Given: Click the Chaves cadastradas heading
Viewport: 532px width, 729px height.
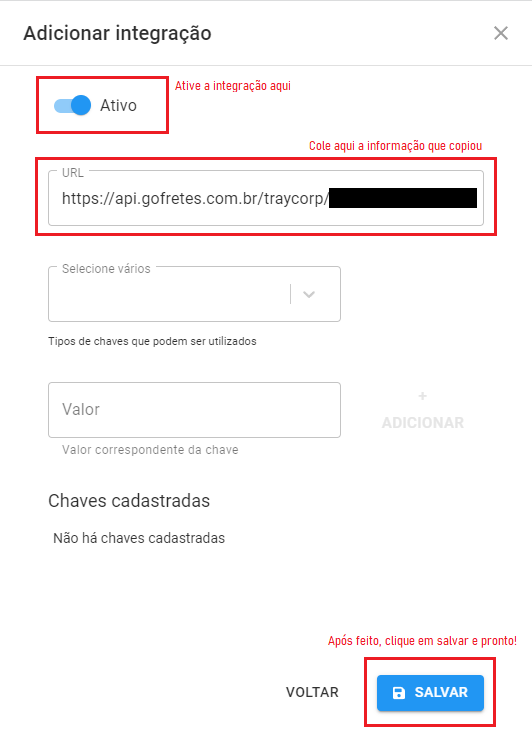Looking at the screenshot, I should 129,501.
